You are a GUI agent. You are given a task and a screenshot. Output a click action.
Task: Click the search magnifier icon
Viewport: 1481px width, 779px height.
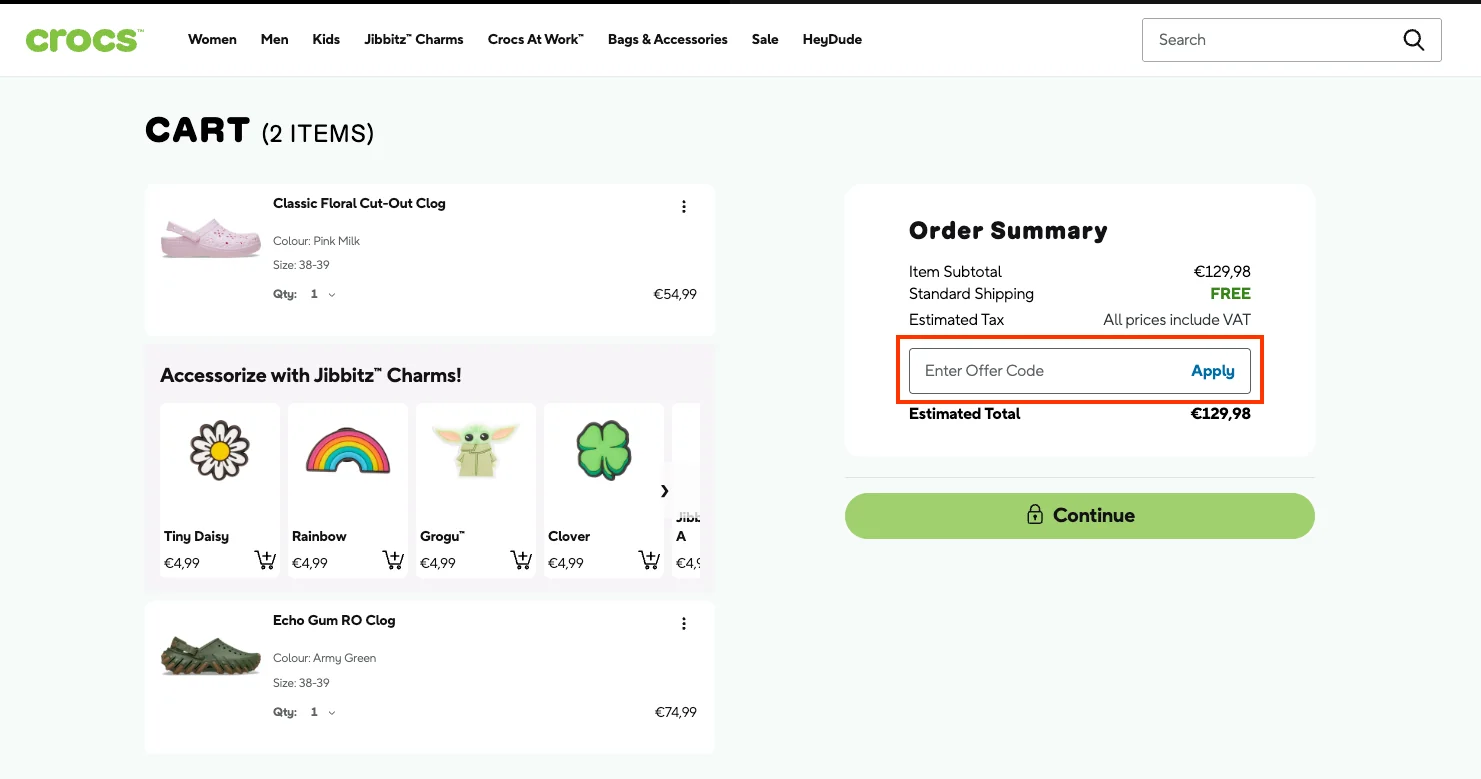click(x=1413, y=40)
